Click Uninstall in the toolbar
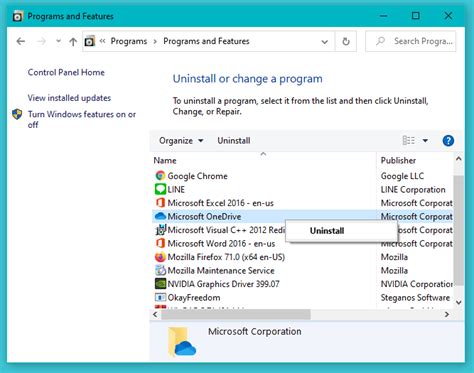Screen dimensions: 474x373 (234, 141)
